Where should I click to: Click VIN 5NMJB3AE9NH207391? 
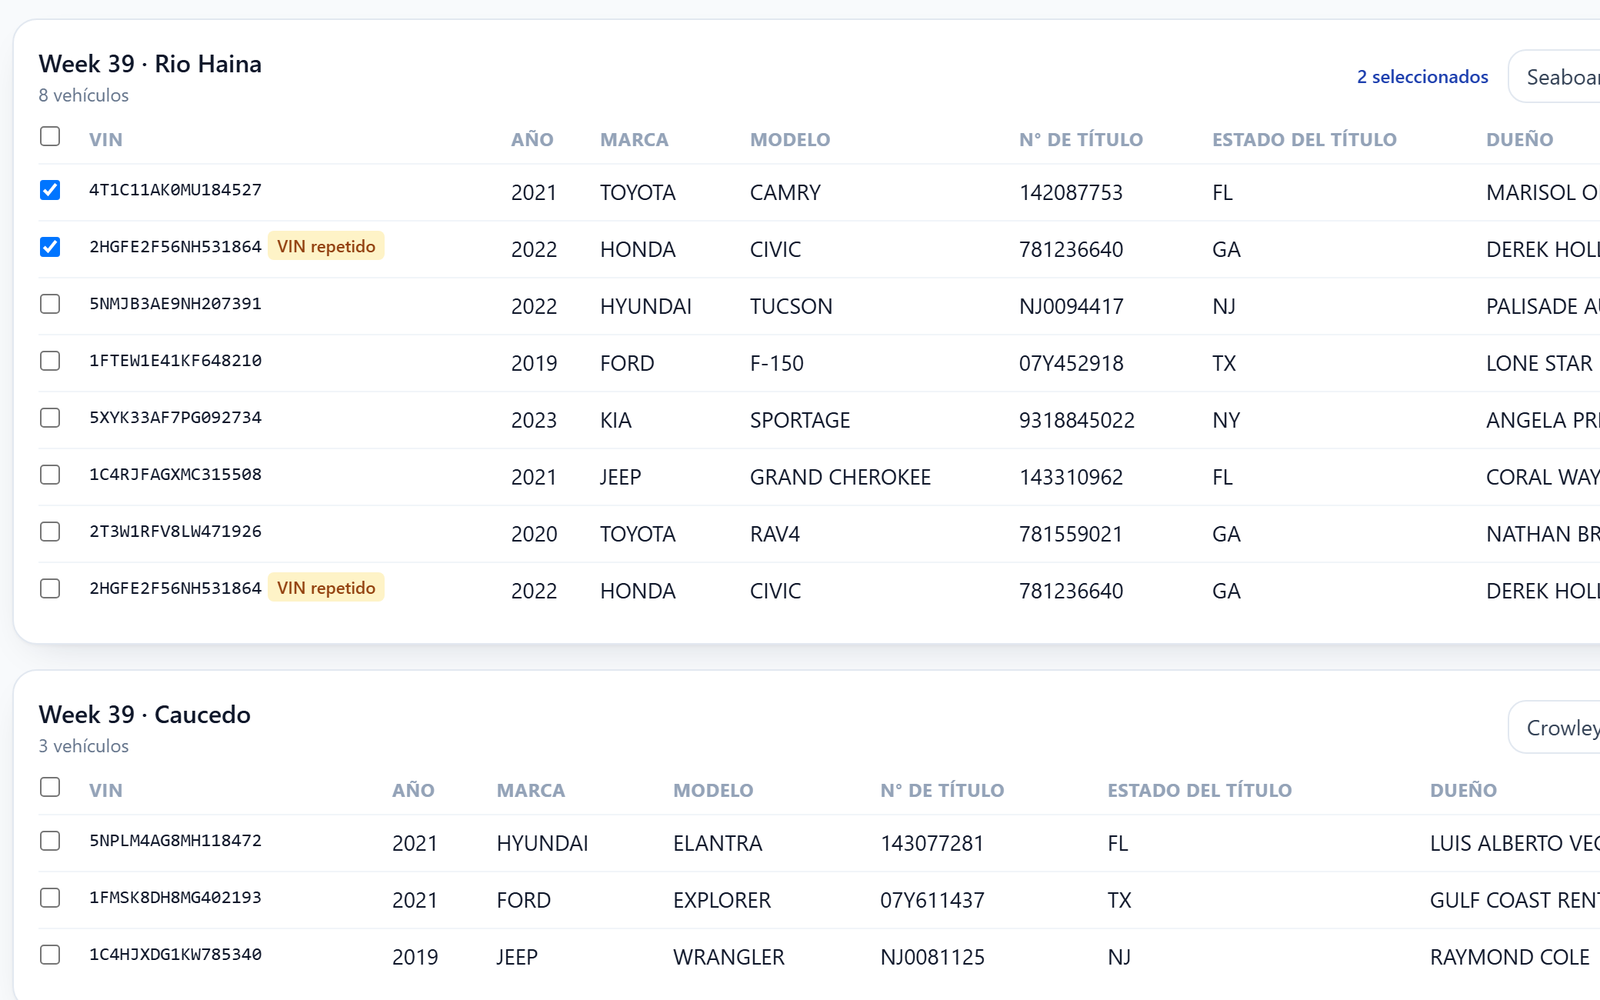click(175, 304)
